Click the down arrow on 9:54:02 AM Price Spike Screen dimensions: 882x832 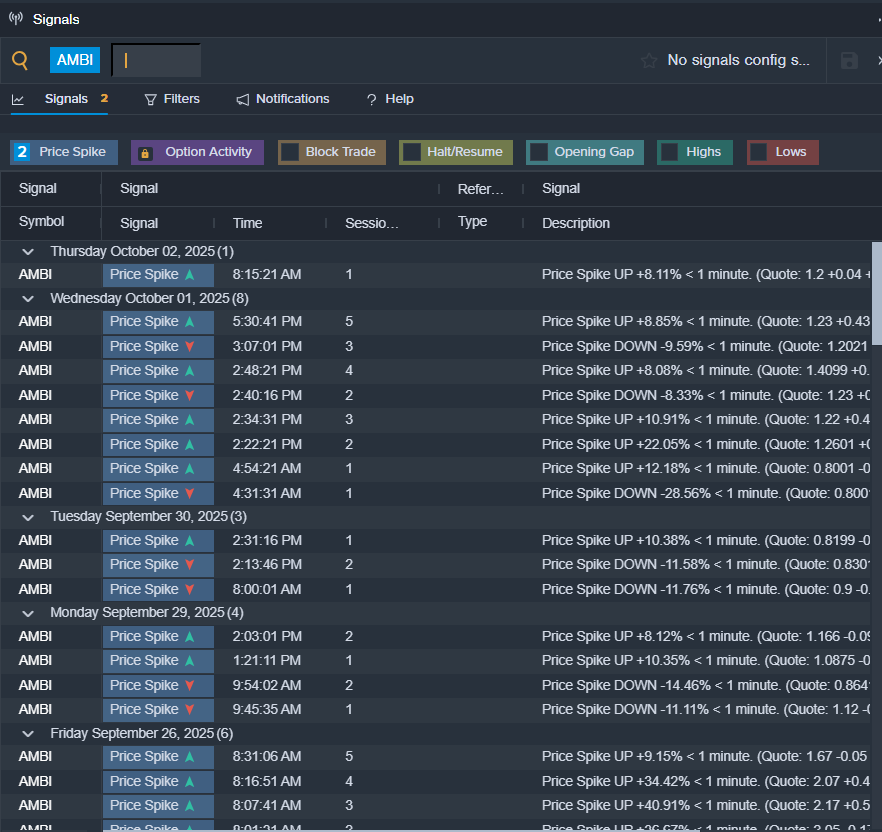point(189,685)
